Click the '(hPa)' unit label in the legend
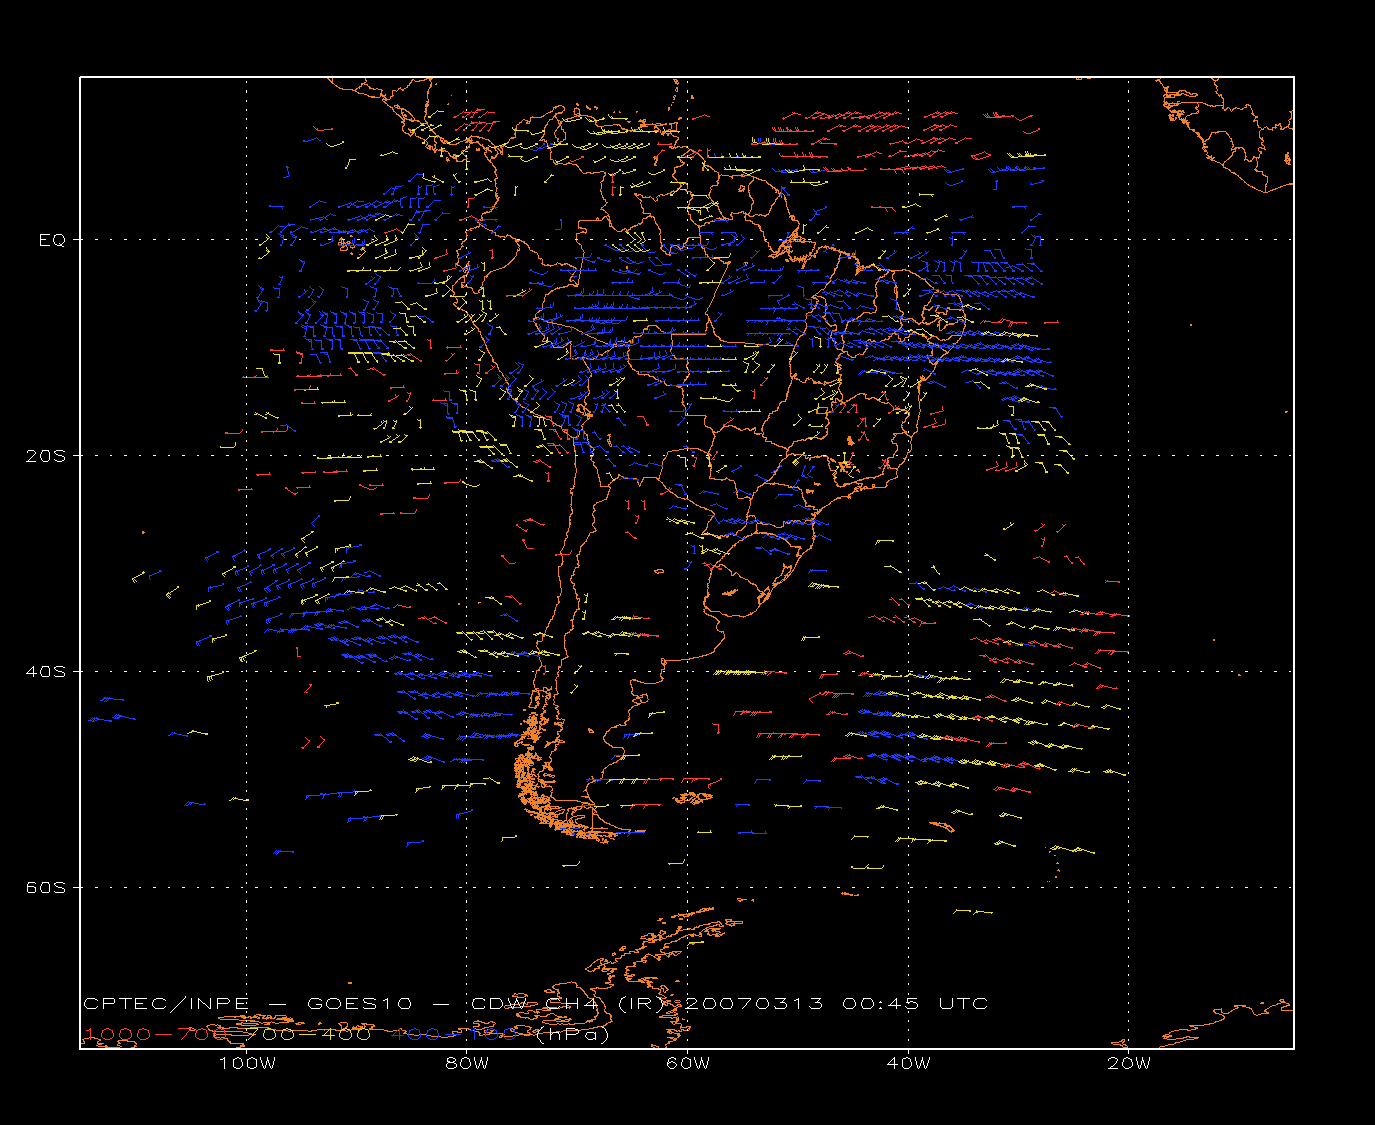The height and width of the screenshot is (1125, 1375). (x=572, y=1034)
